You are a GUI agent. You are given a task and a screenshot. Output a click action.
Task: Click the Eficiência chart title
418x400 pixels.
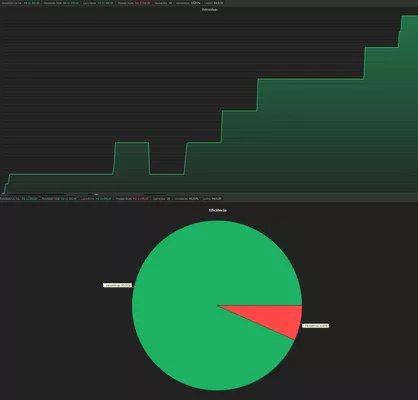(x=218, y=210)
